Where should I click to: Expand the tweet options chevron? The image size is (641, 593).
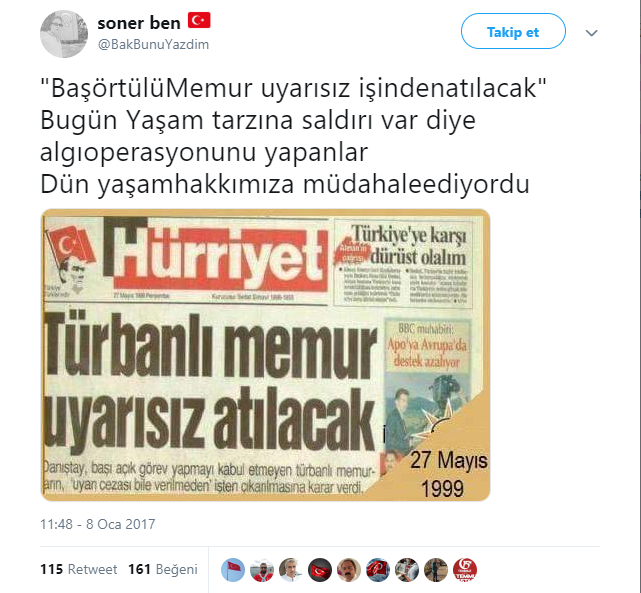coord(592,33)
